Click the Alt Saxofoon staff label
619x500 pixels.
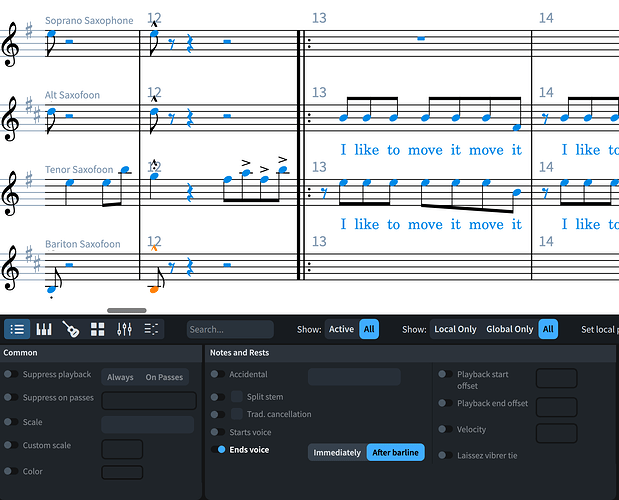(x=72, y=95)
